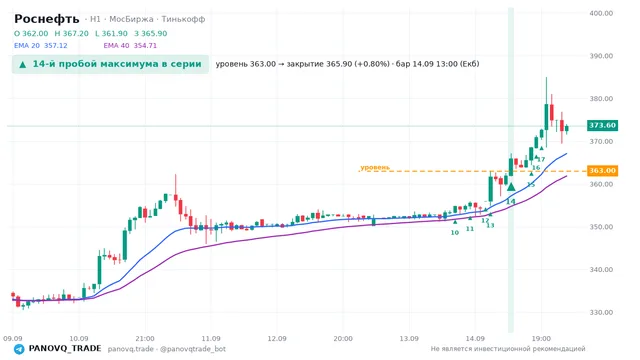Screen dimensions: 640x360
Task: Click the PANOVQ_TRADE channel name
Action: (65, 349)
